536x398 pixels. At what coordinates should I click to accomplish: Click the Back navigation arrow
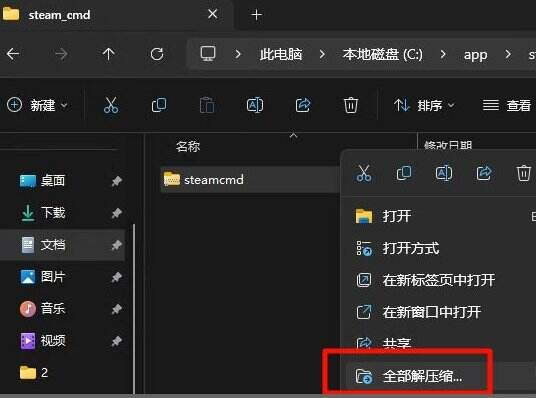click(13, 54)
